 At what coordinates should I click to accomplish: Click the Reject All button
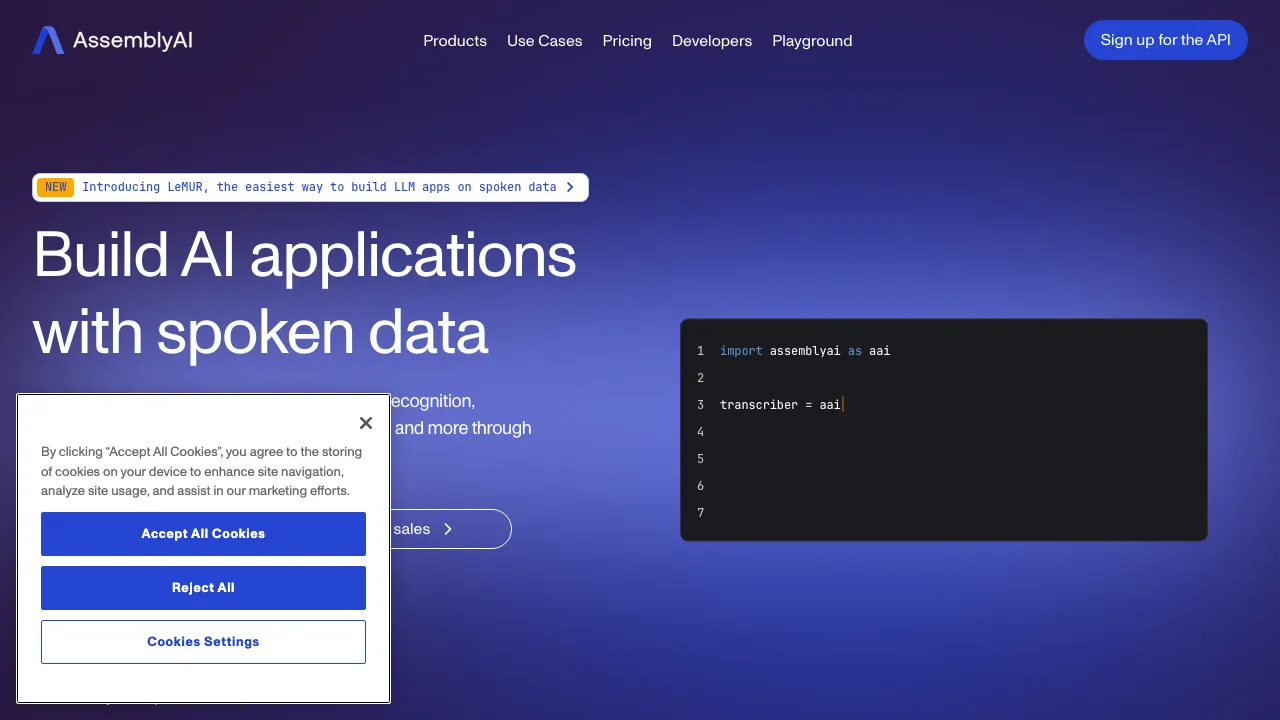tap(203, 588)
